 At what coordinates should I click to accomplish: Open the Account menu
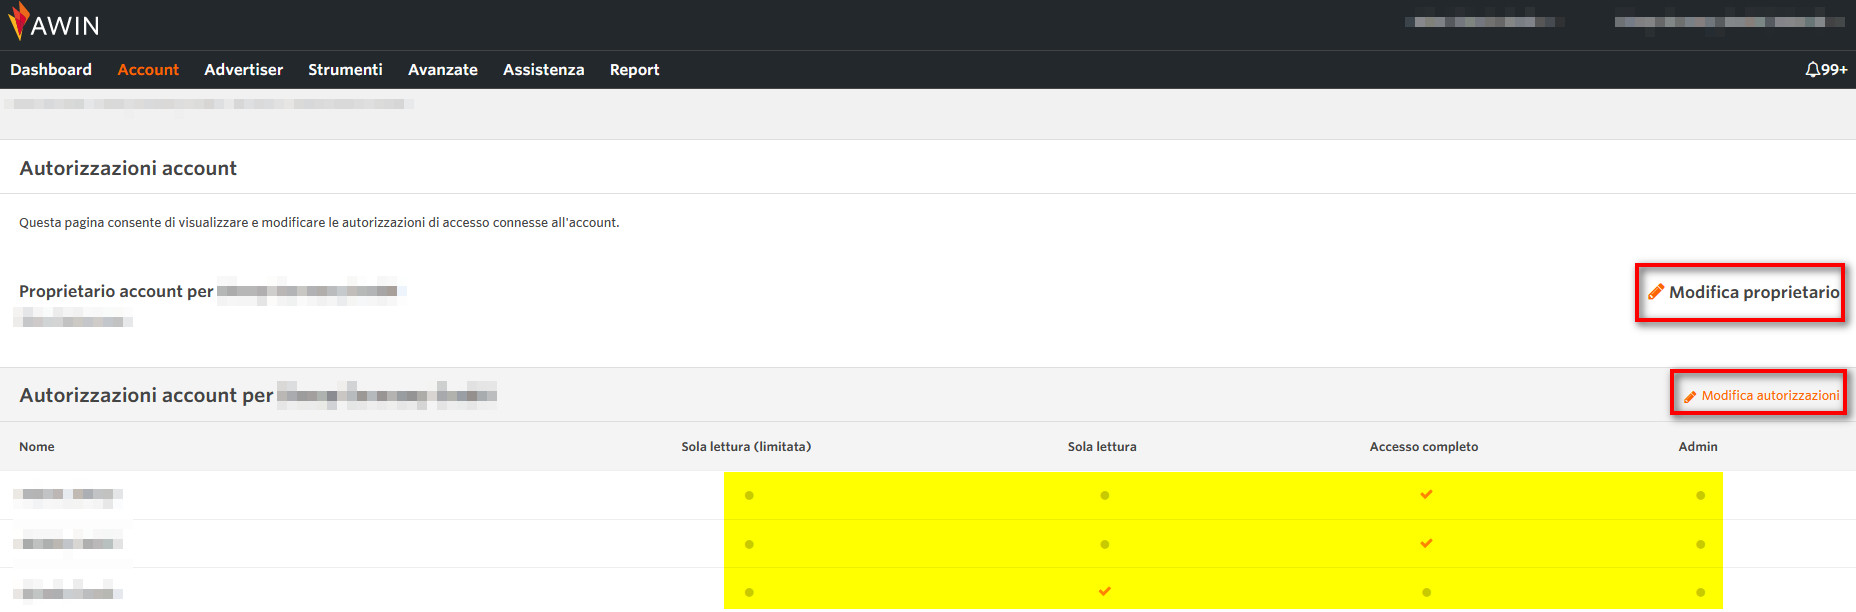tap(148, 70)
